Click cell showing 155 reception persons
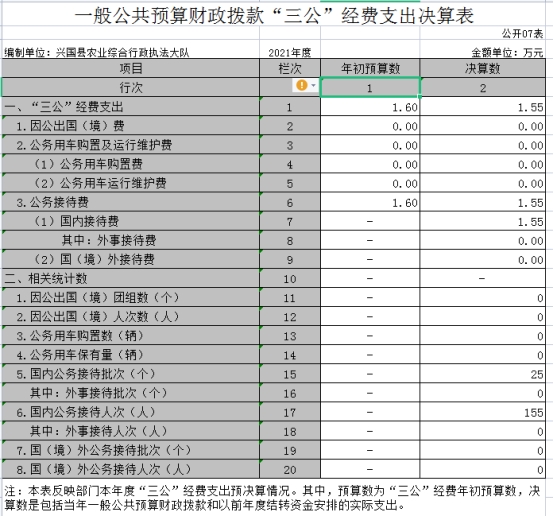The height and width of the screenshot is (516, 554). pyautogui.click(x=483, y=412)
